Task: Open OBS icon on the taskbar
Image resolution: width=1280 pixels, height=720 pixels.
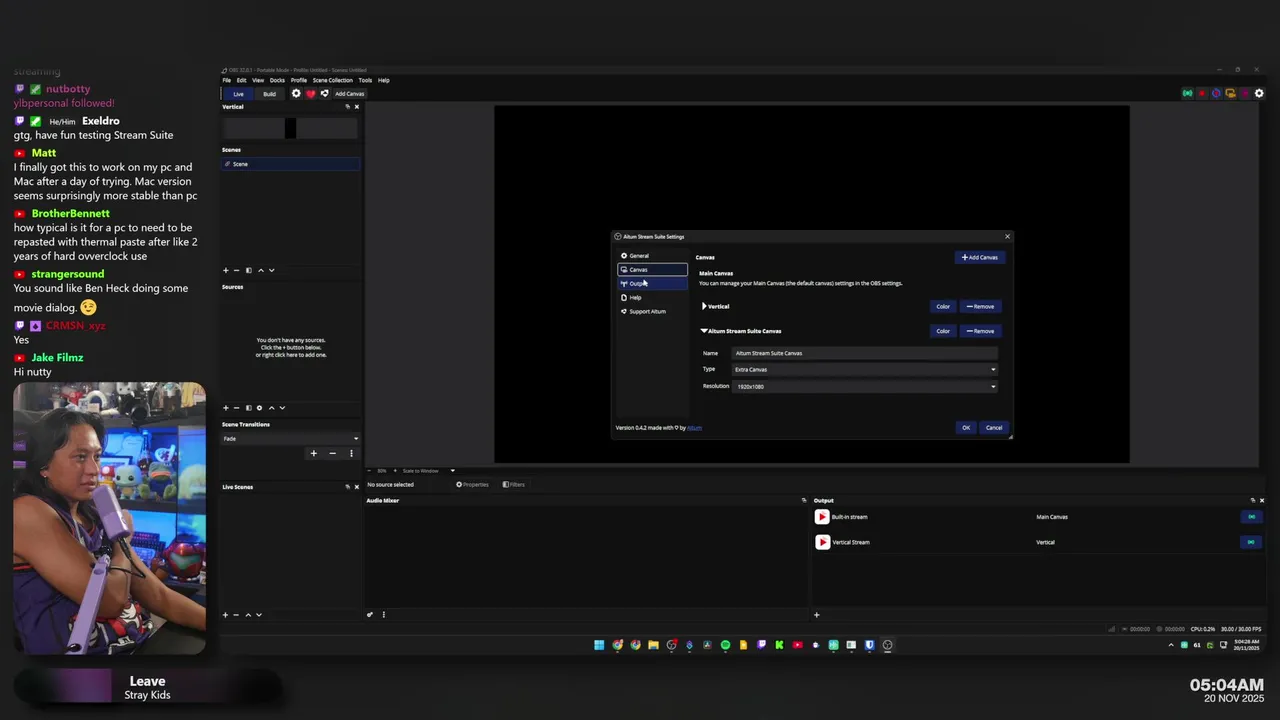Action: tap(887, 645)
